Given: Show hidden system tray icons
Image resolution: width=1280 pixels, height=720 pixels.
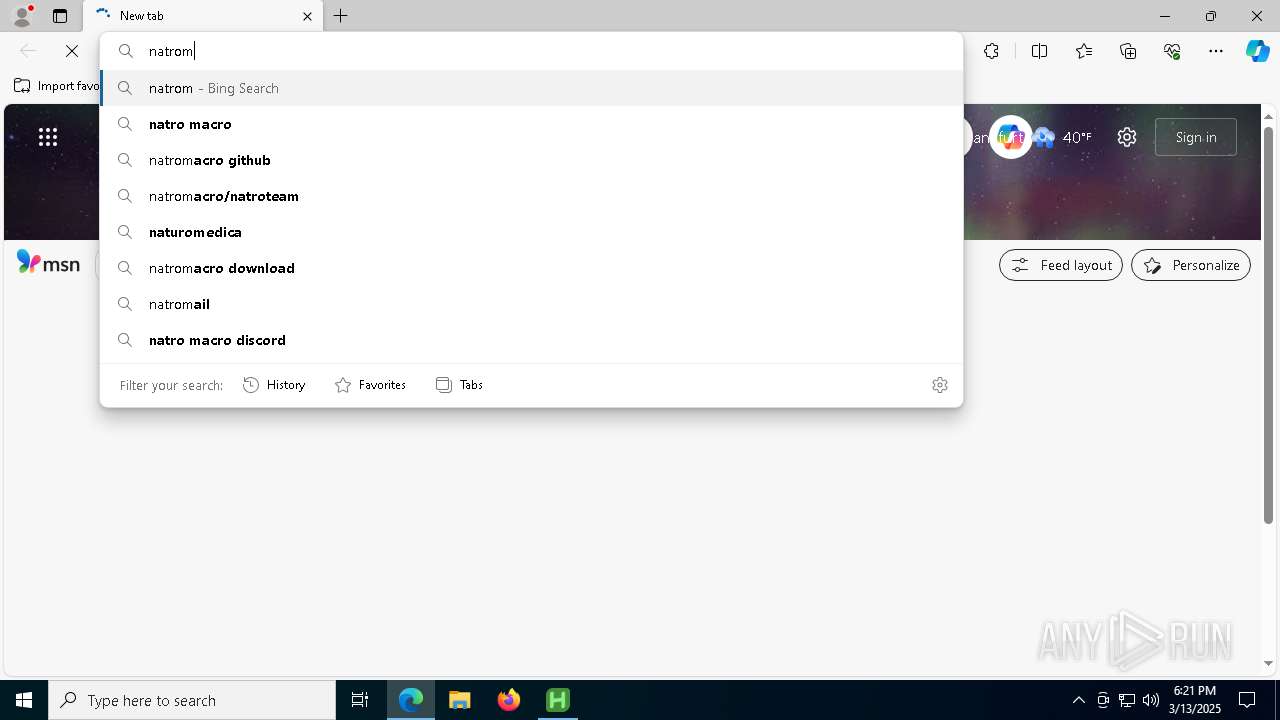Looking at the screenshot, I should pyautogui.click(x=1078, y=700).
